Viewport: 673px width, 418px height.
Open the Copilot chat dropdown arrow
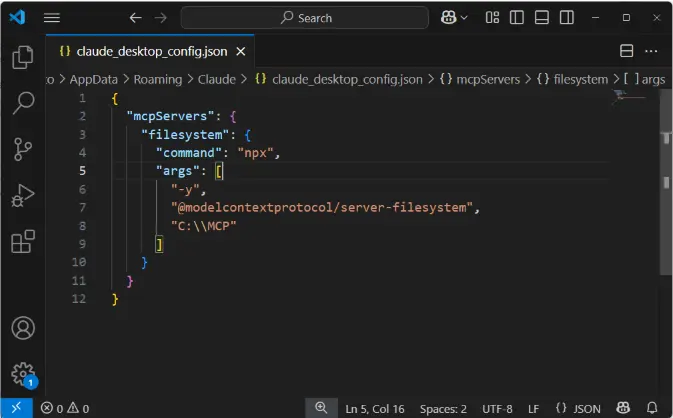pyautogui.click(x=464, y=18)
